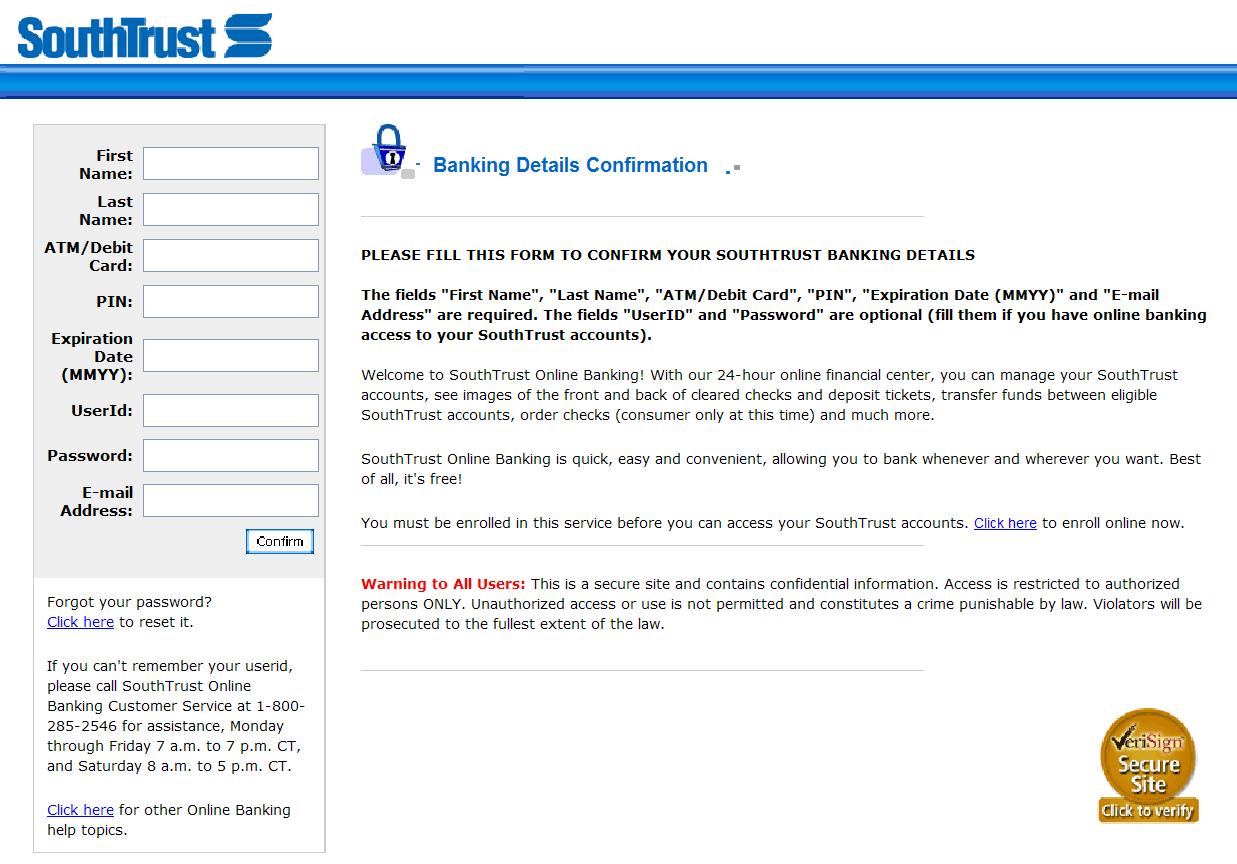Click the 'Welcome to SouthTrust Online Banking!' sentence

click(x=503, y=375)
